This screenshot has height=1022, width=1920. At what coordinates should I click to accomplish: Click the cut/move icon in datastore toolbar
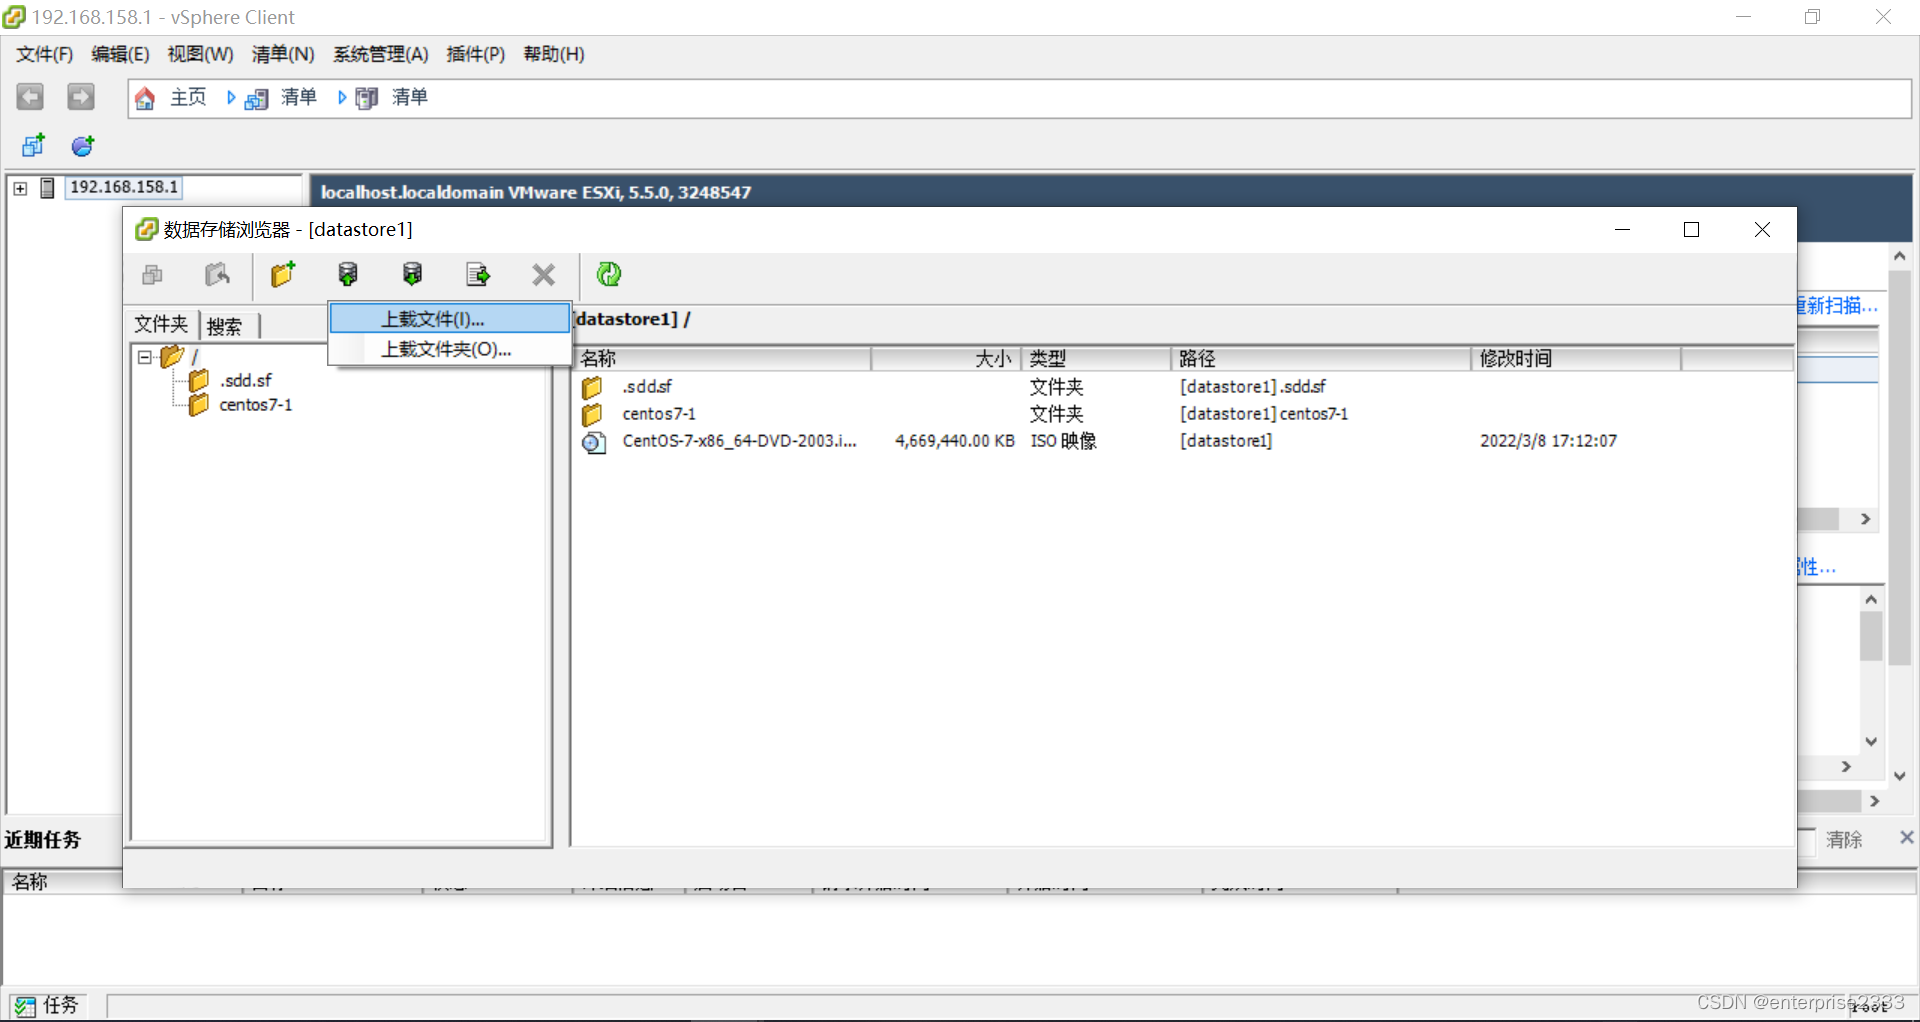tap(217, 274)
